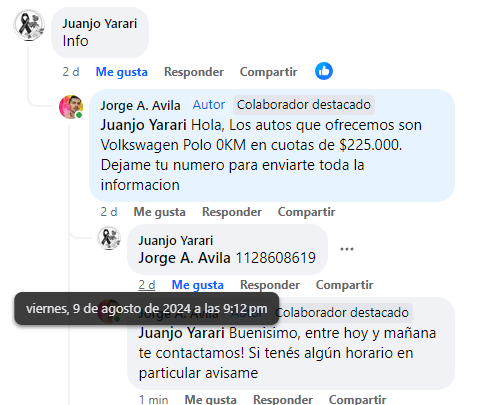Image resolution: width=479 pixels, height=405 pixels.
Task: Click Responder under the Volkswagen Polo reply
Action: pyautogui.click(x=232, y=212)
